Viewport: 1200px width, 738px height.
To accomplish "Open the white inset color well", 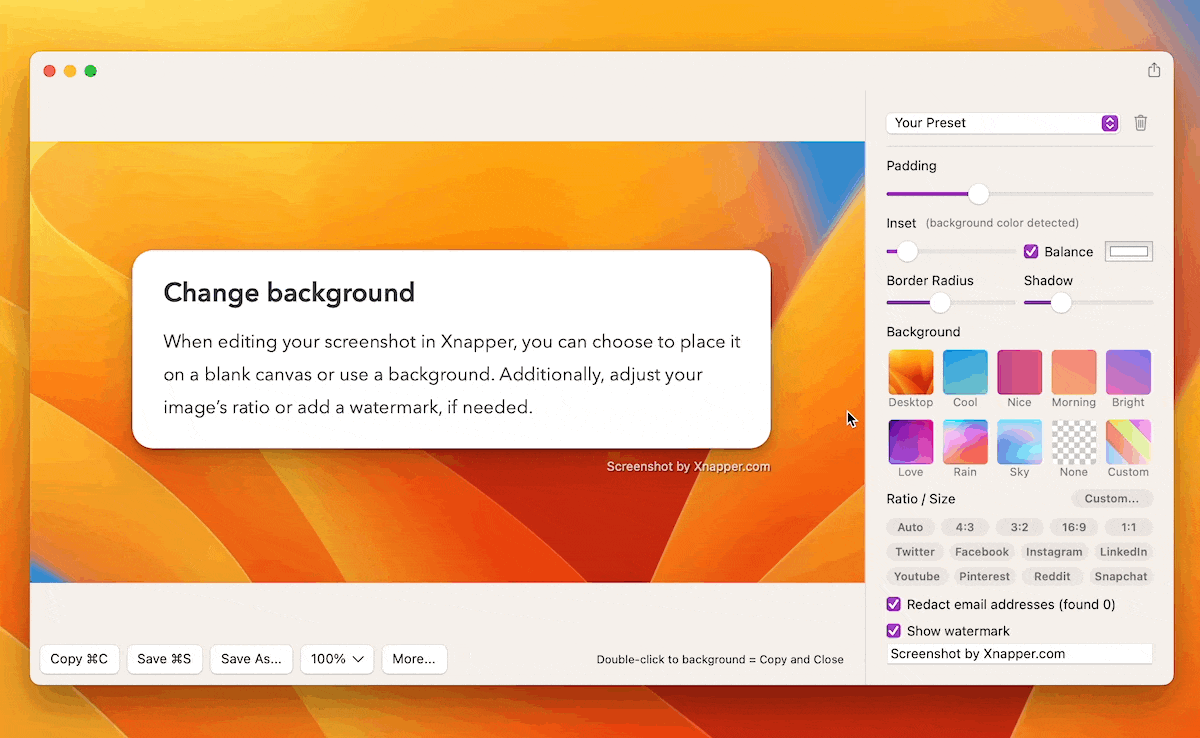I will (1129, 251).
